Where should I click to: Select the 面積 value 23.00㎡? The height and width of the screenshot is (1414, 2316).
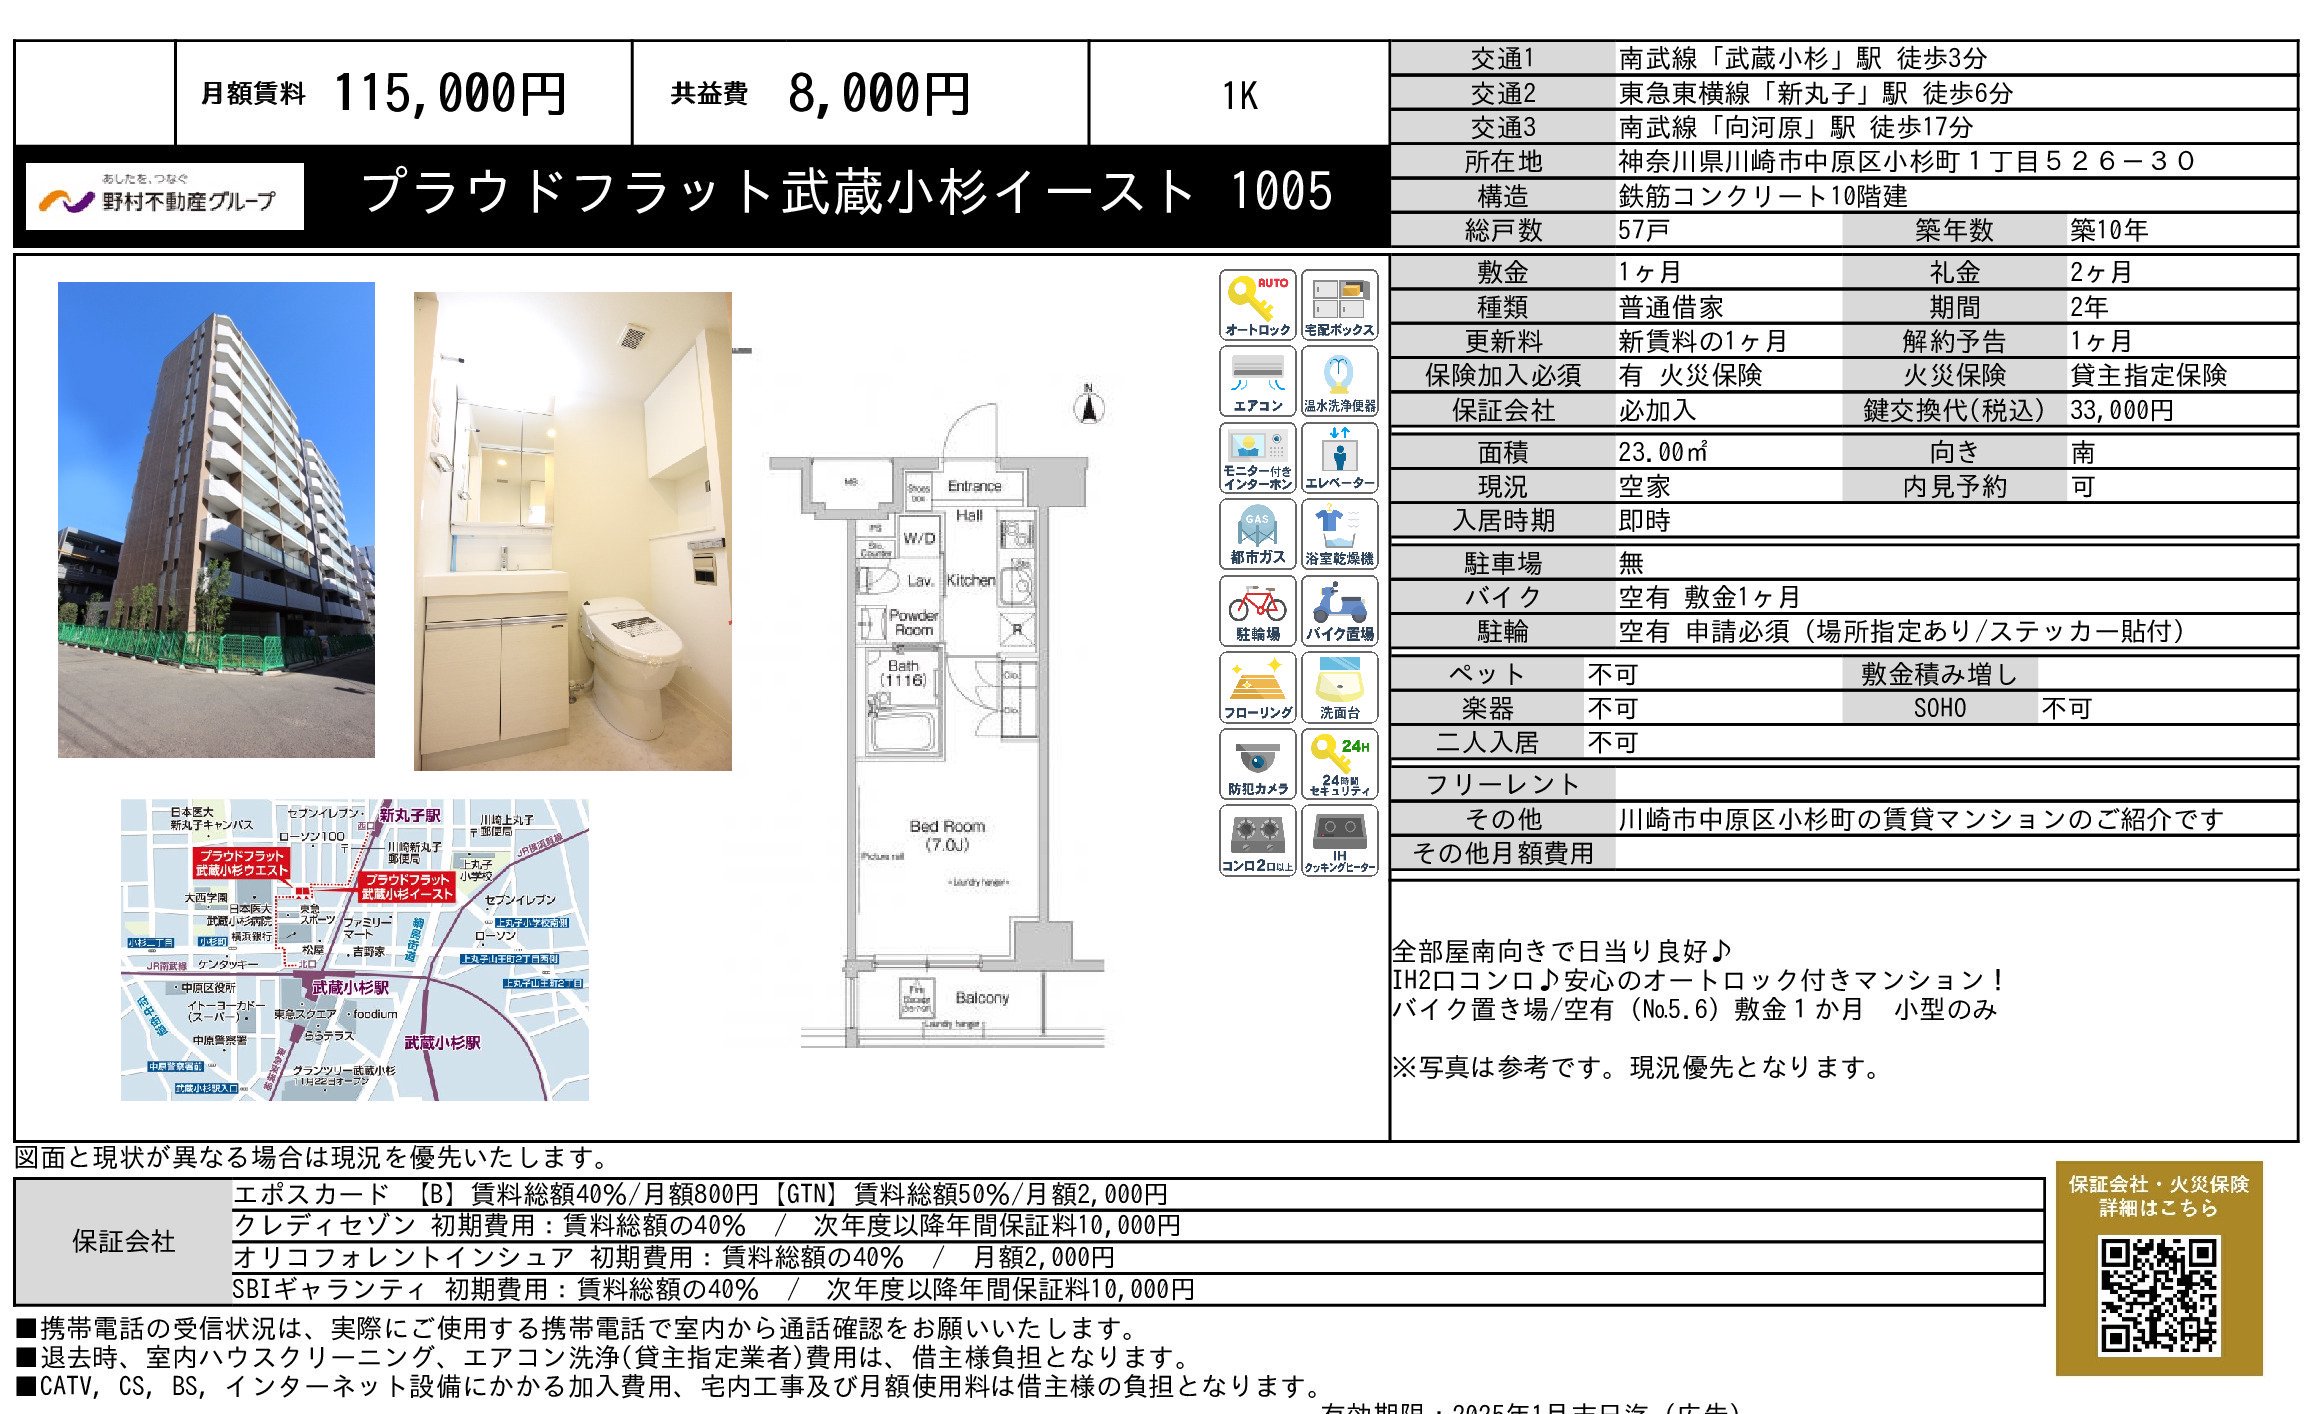coord(1663,452)
